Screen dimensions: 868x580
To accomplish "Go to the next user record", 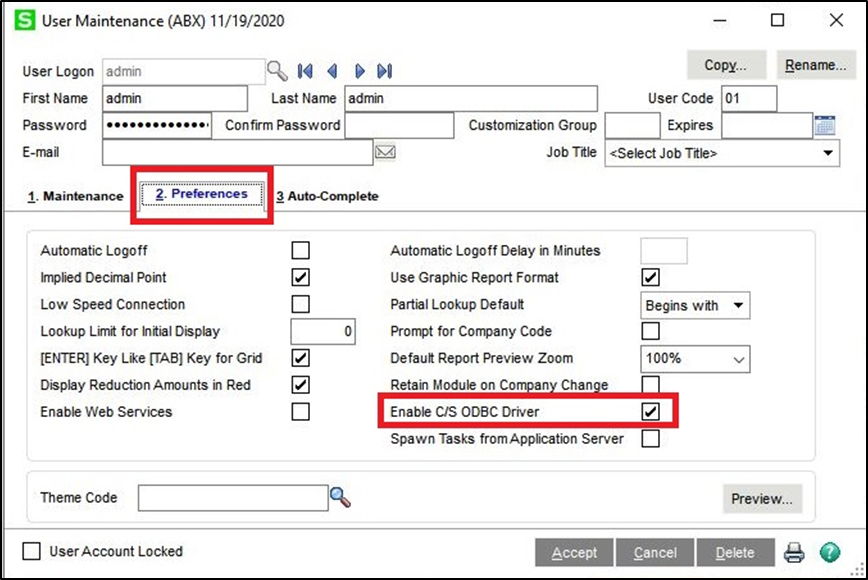I will click(x=359, y=71).
